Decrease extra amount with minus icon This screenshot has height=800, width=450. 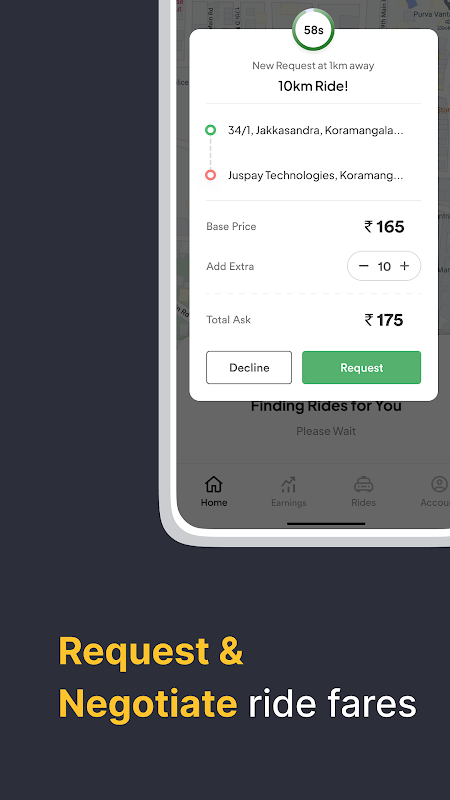click(x=363, y=266)
